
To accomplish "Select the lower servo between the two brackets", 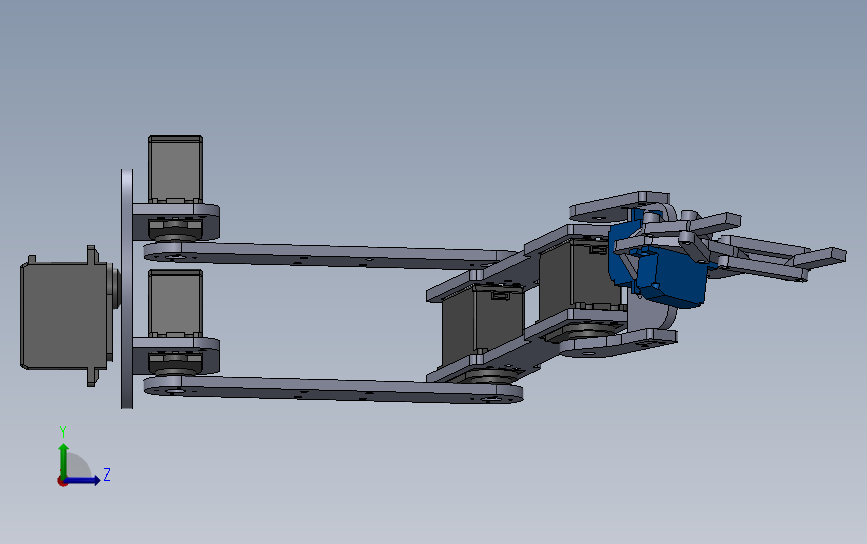I will tap(175, 303).
